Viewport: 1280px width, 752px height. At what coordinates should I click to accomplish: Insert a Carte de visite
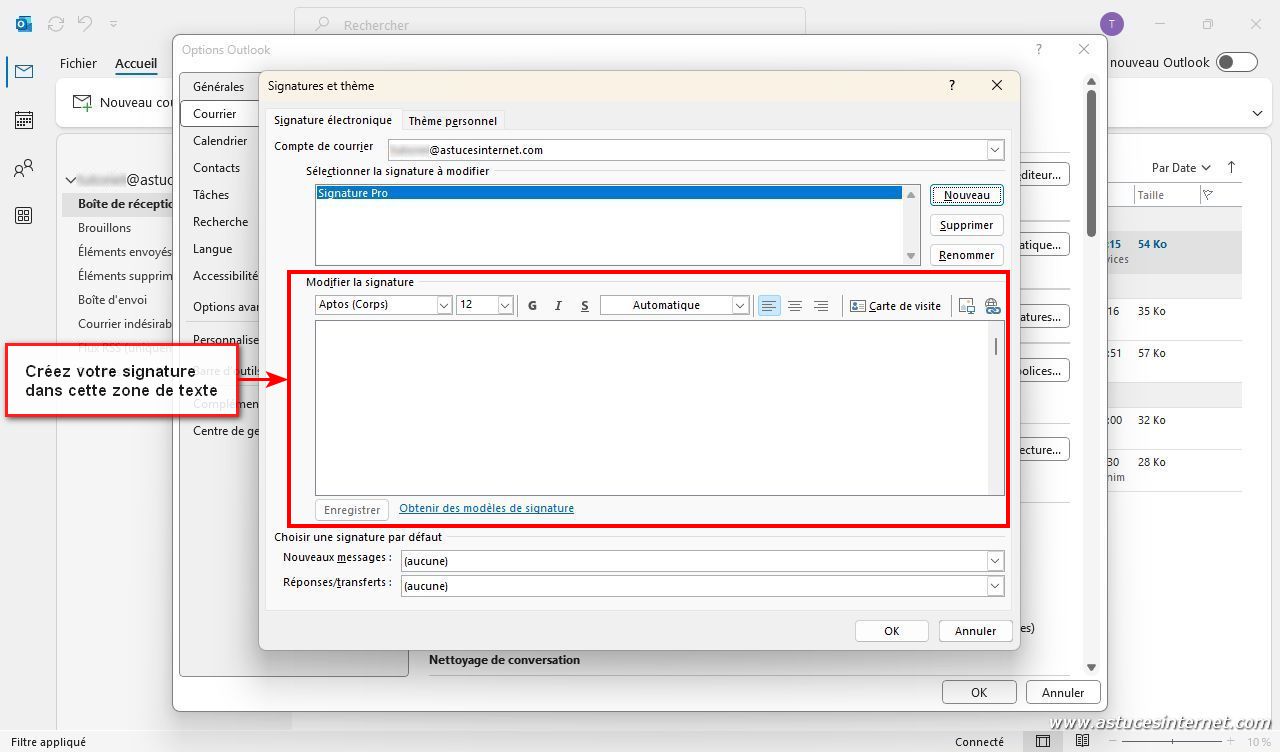[x=895, y=306]
